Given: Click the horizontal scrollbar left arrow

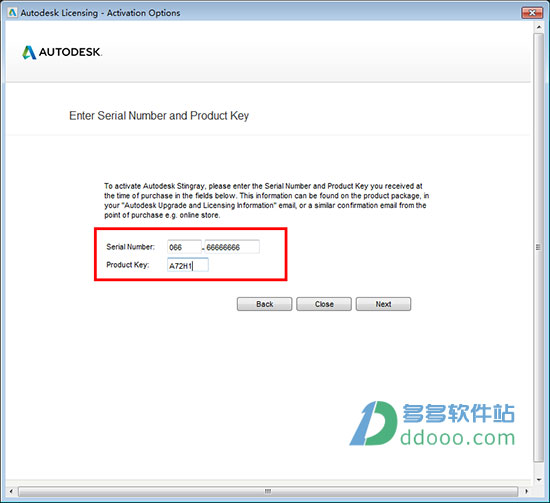Looking at the screenshot, I should click(11, 491).
